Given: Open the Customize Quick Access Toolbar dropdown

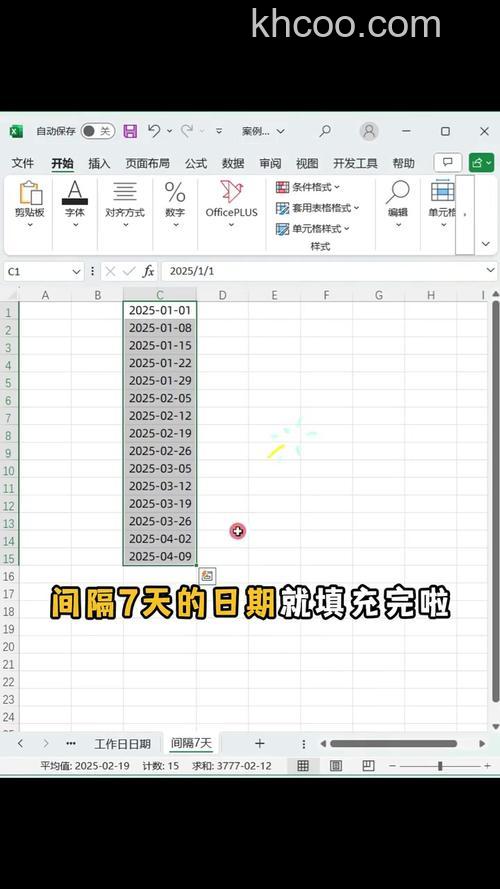Looking at the screenshot, I should pos(219,132).
